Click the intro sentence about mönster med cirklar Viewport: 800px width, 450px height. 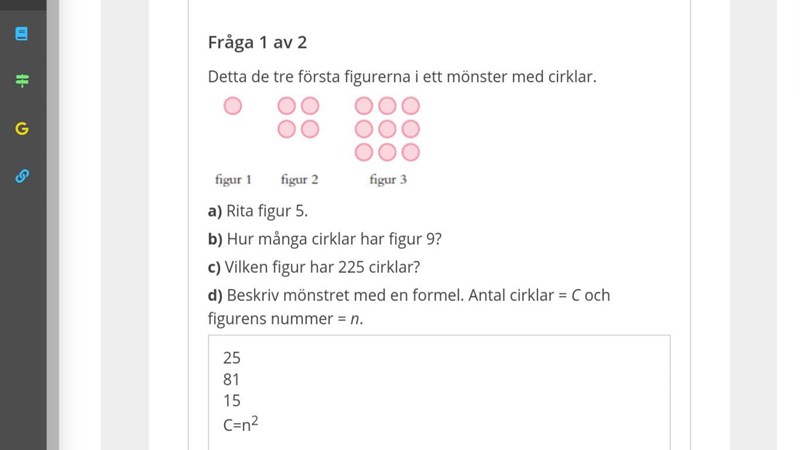click(401, 76)
